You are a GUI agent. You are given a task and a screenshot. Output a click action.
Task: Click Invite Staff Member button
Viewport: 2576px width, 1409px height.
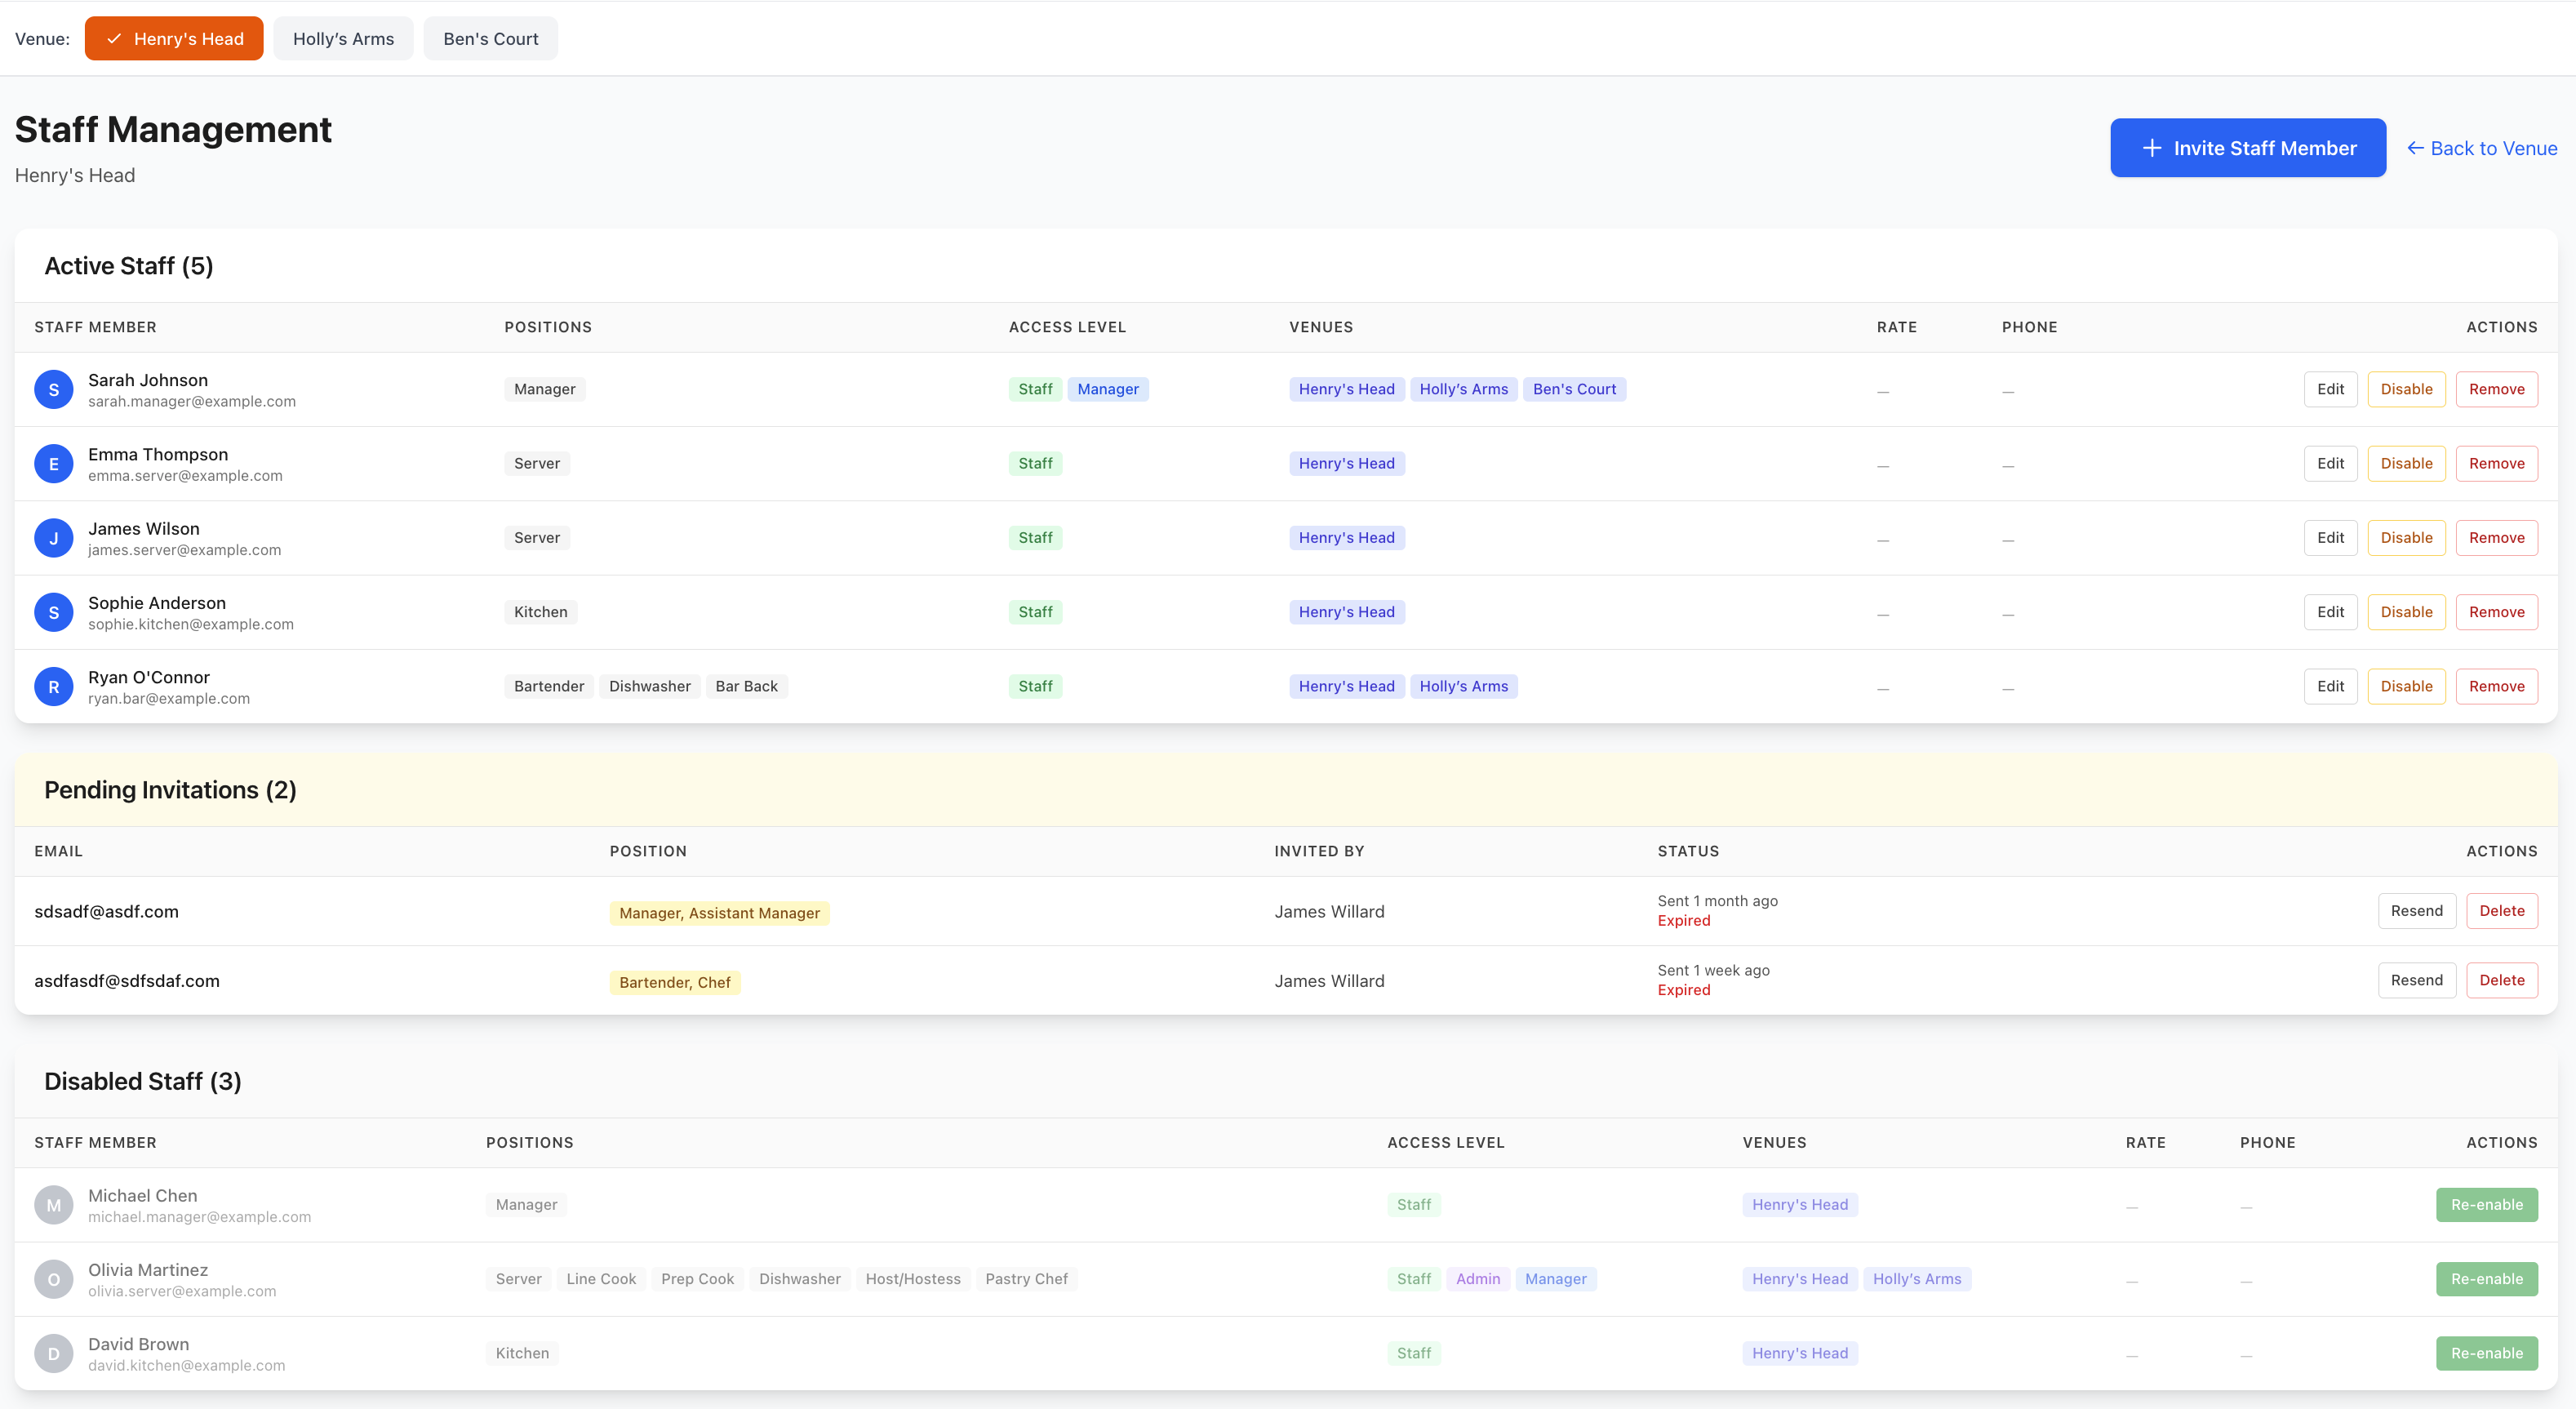coord(2247,148)
